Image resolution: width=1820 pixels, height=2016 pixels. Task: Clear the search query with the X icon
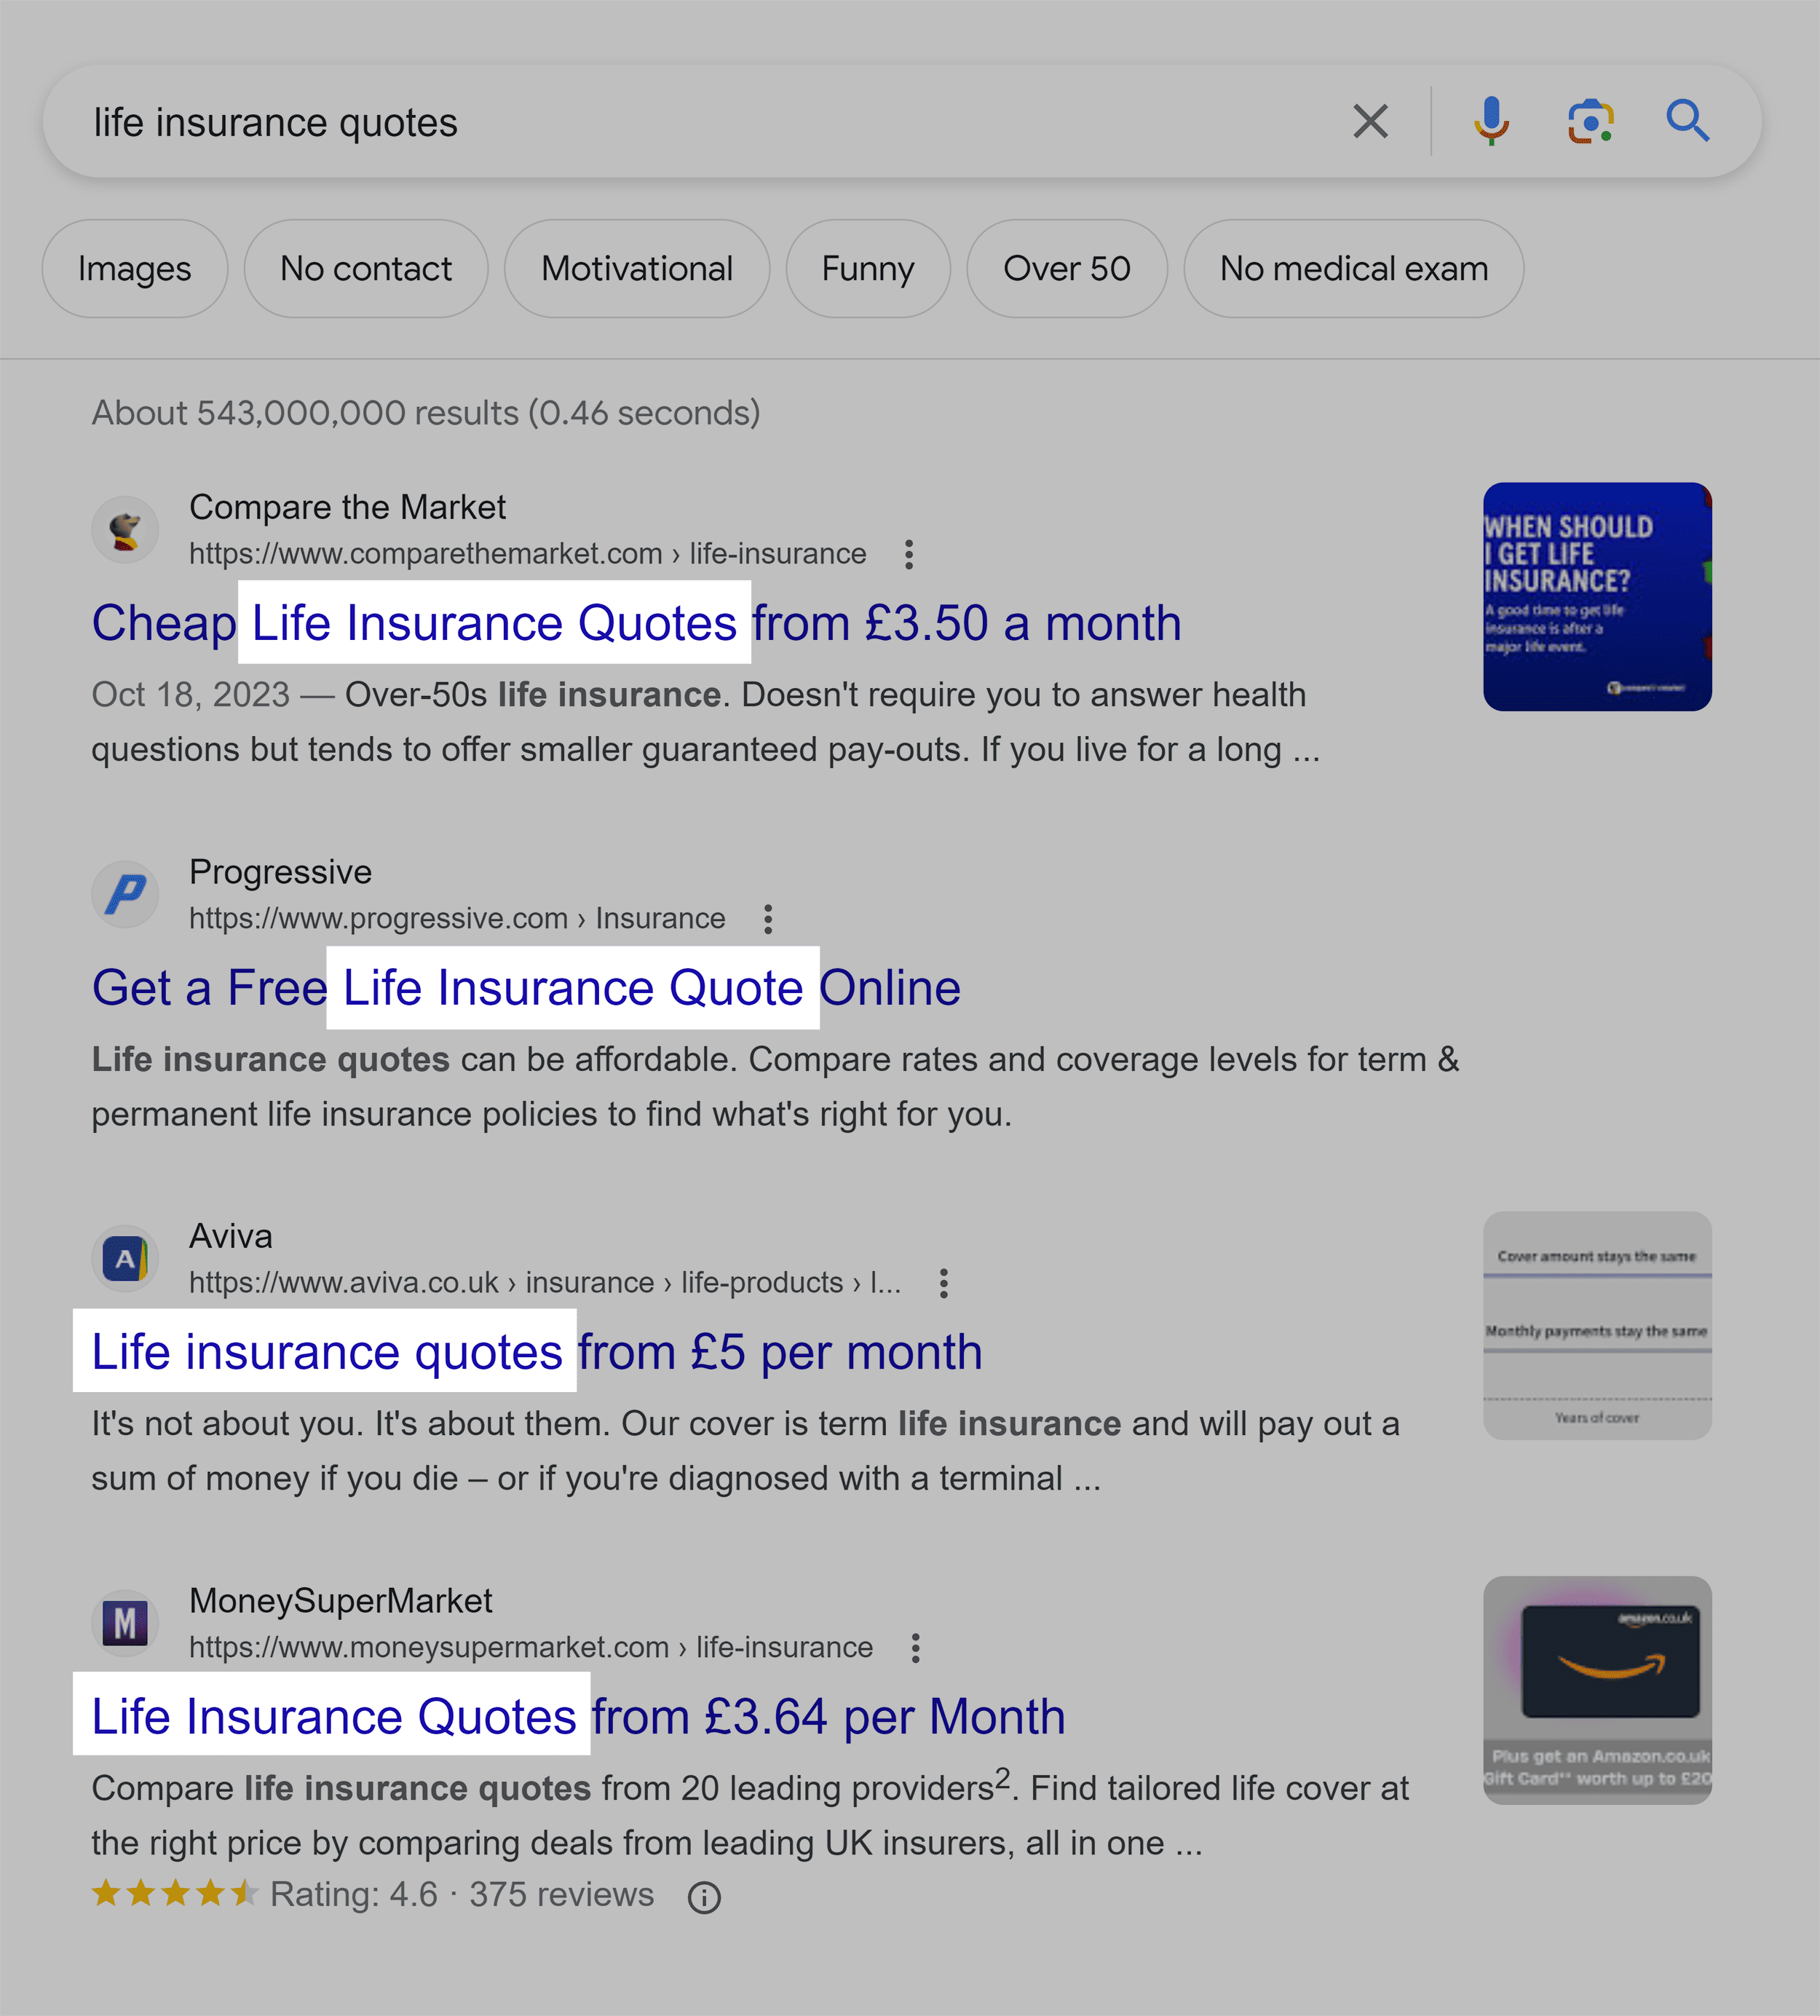coord(1370,121)
